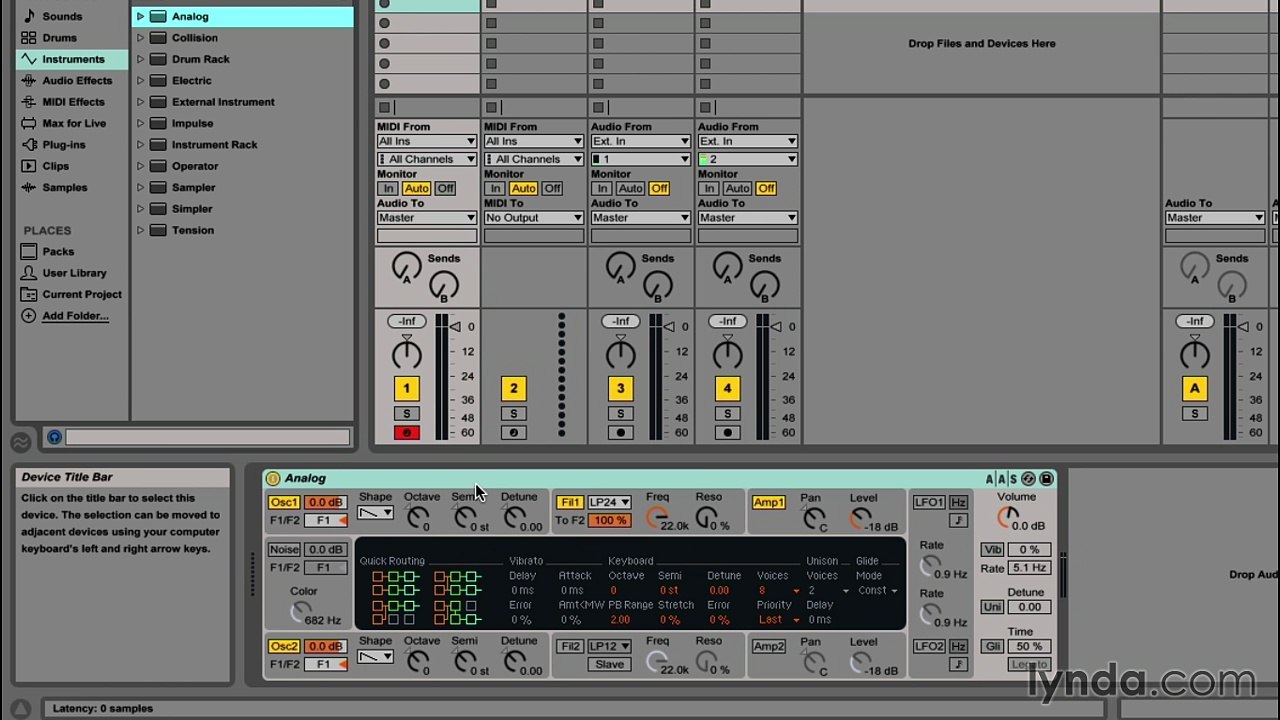This screenshot has width=1280, height=720.
Task: Select the Audio Effects browser category
Action: pyautogui.click(x=77, y=81)
